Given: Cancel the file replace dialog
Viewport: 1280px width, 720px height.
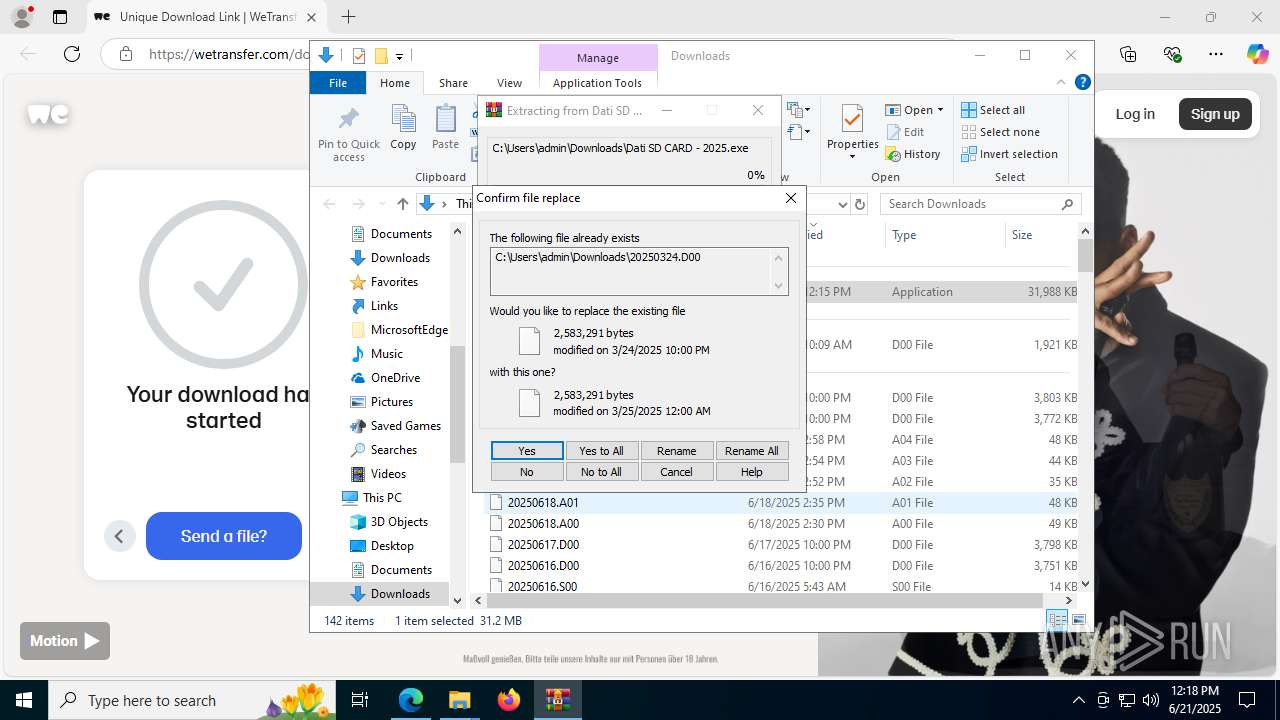Looking at the screenshot, I should click(676, 472).
